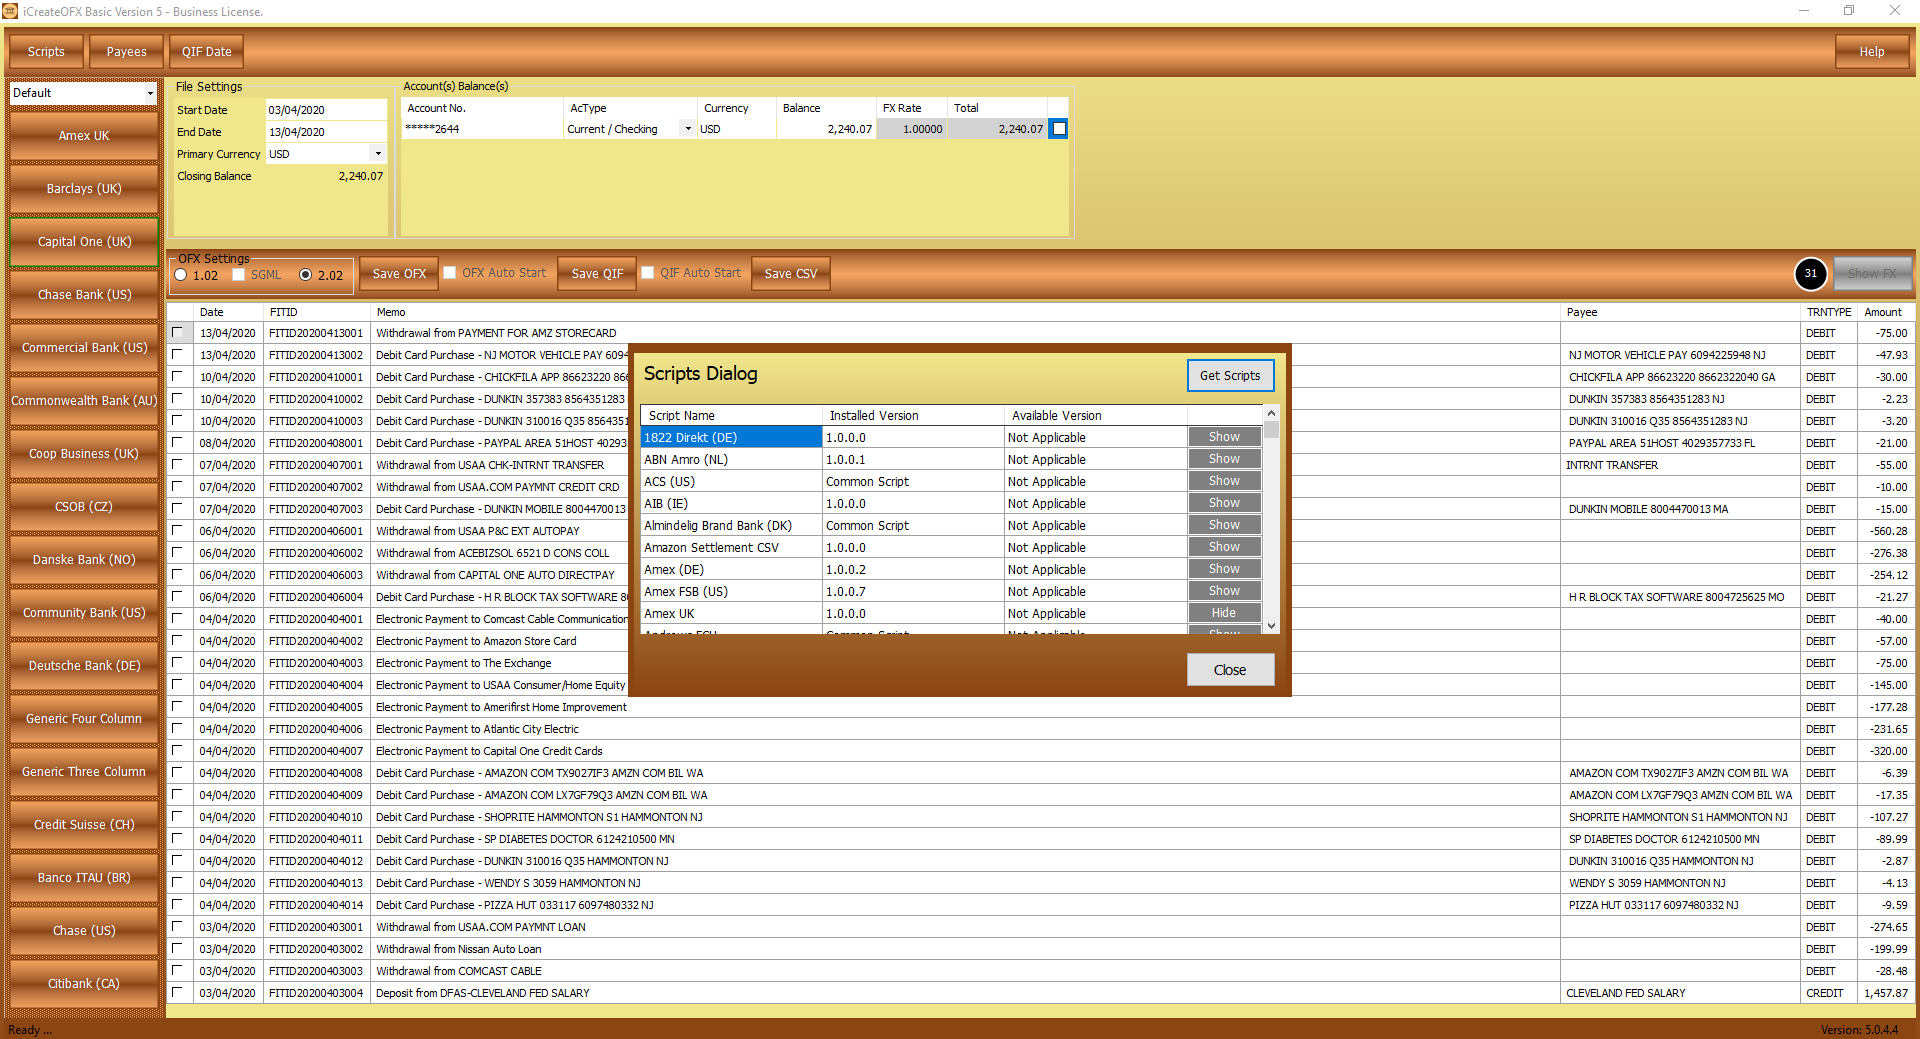Viewport: 1920px width, 1039px height.
Task: Open Help
Action: pyautogui.click(x=1872, y=51)
